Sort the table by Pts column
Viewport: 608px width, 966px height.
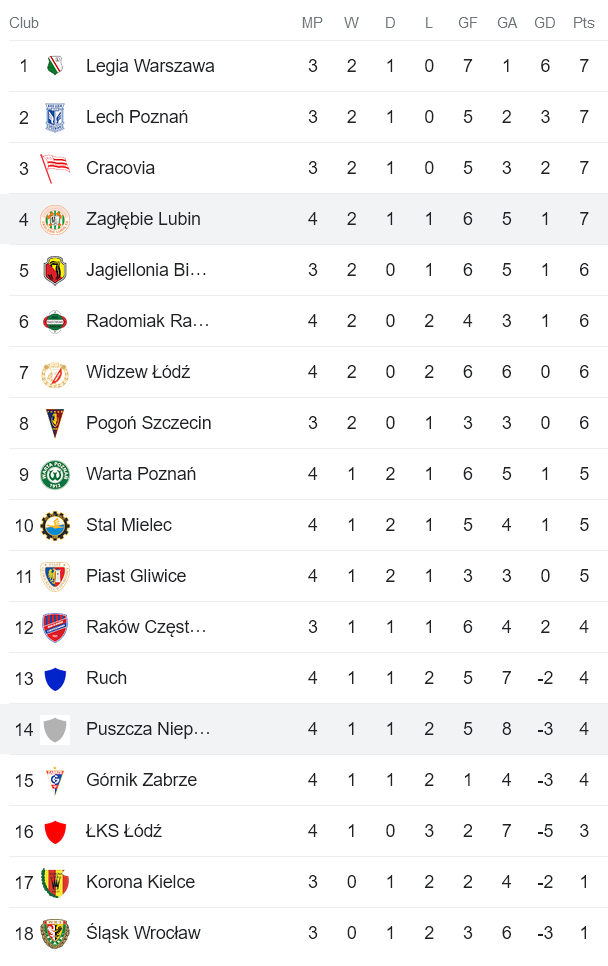(583, 22)
